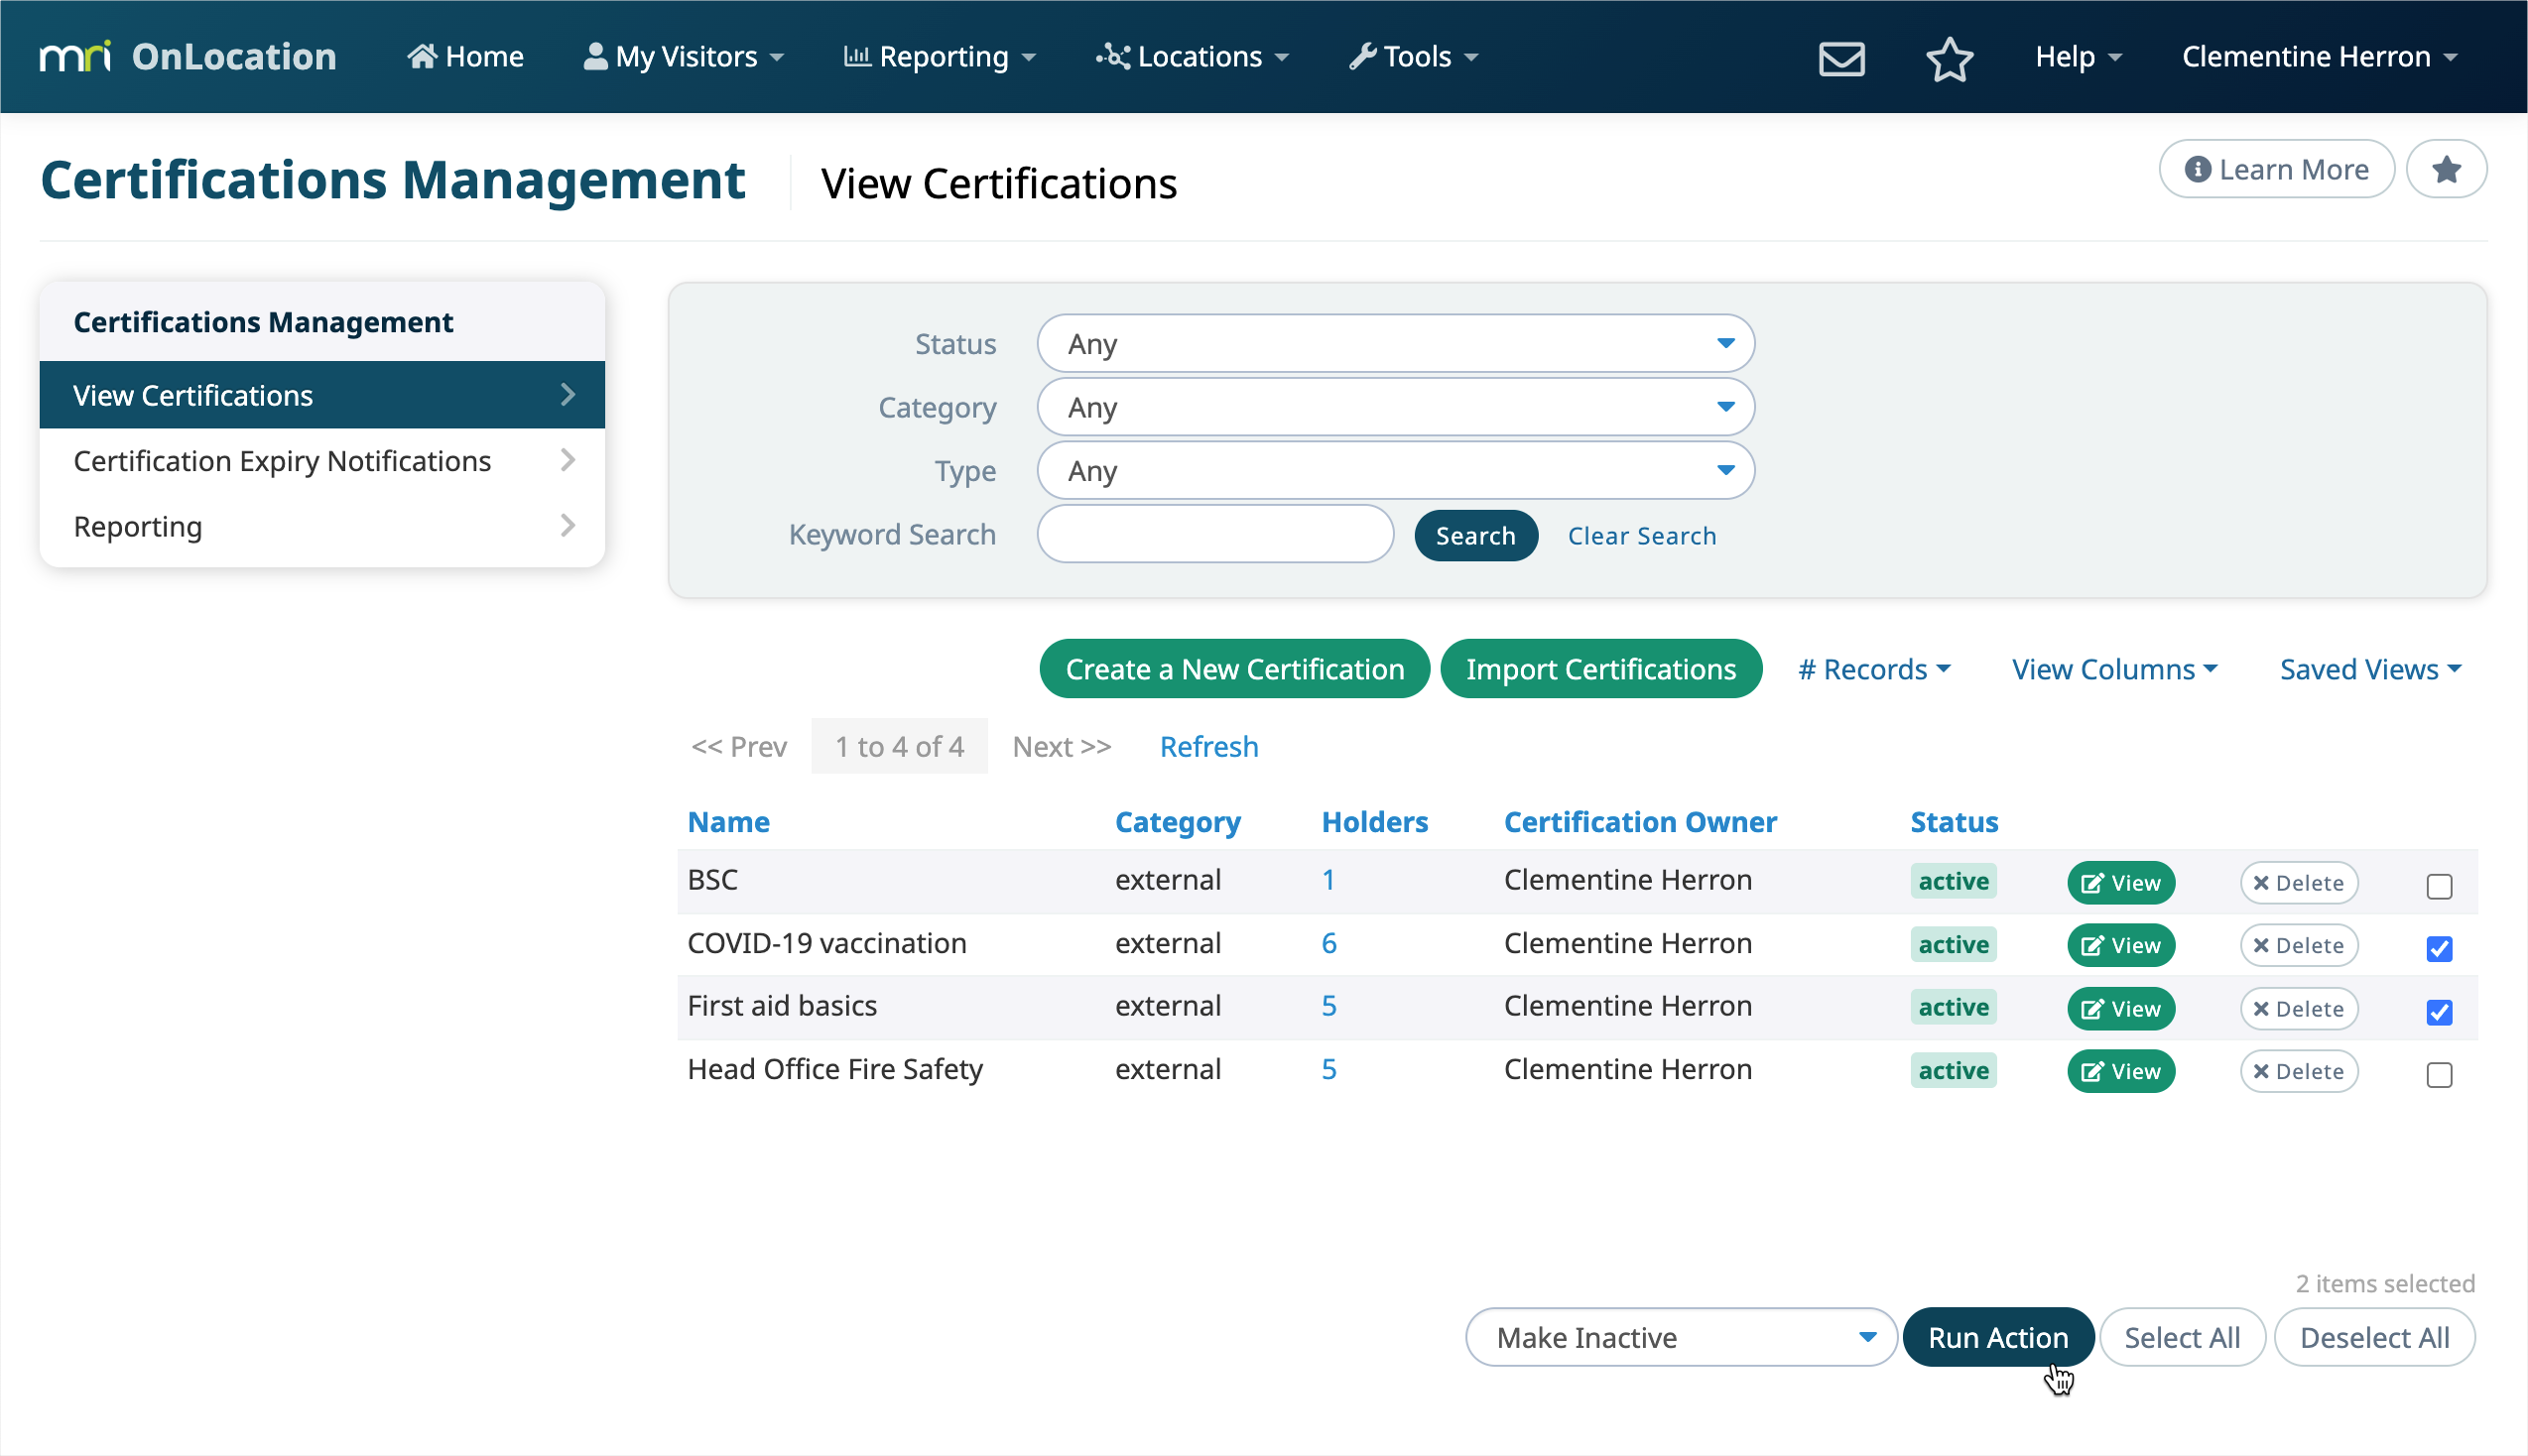The width and height of the screenshot is (2528, 1456).
Task: Click Import Certifications button
Action: tap(1601, 669)
